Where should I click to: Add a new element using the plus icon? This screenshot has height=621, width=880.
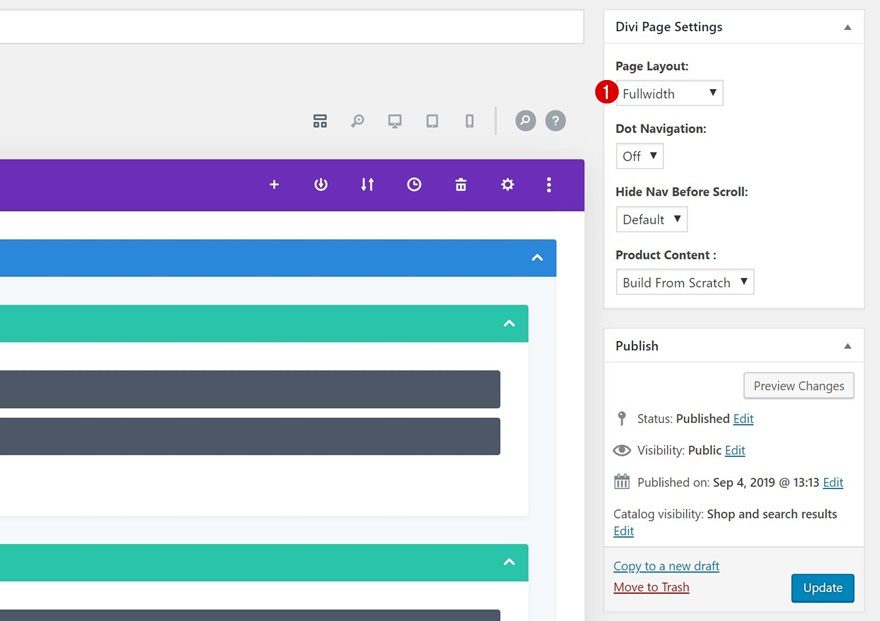(274, 184)
